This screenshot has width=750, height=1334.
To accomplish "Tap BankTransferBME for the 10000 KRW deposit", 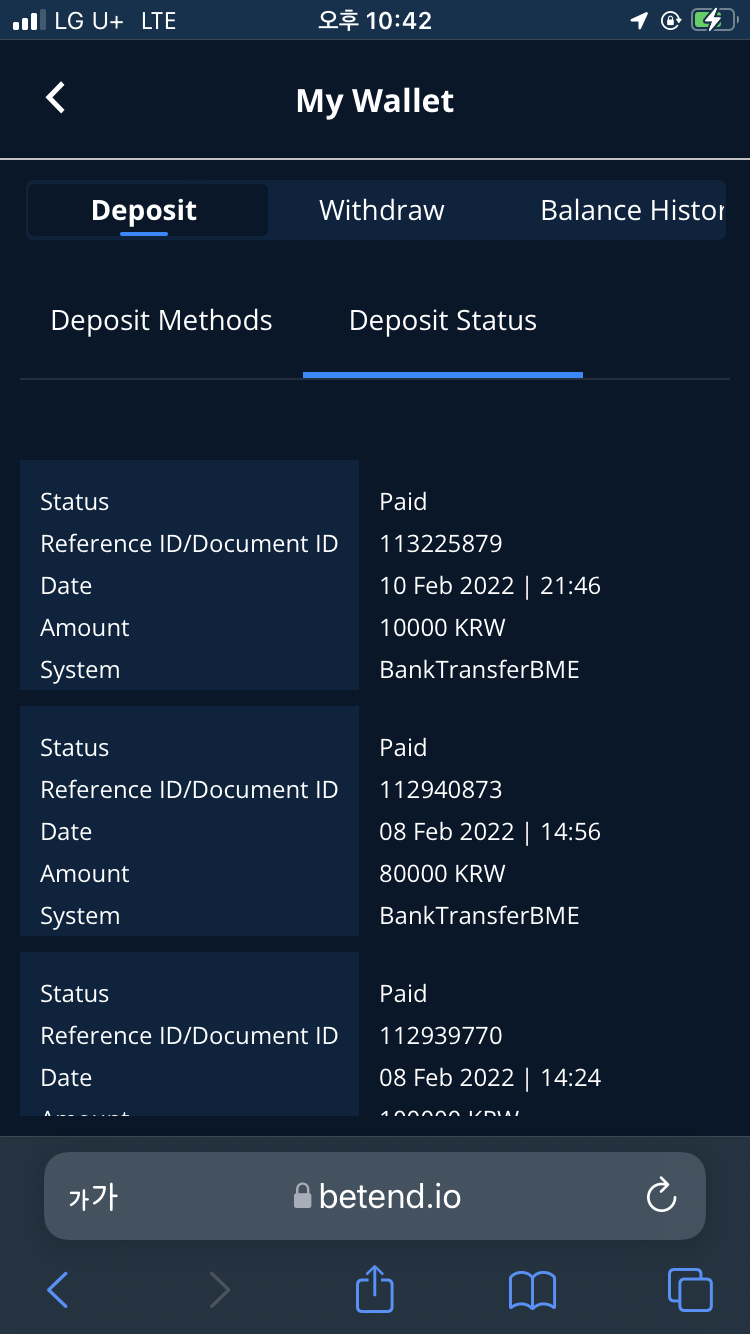I will tap(479, 670).
